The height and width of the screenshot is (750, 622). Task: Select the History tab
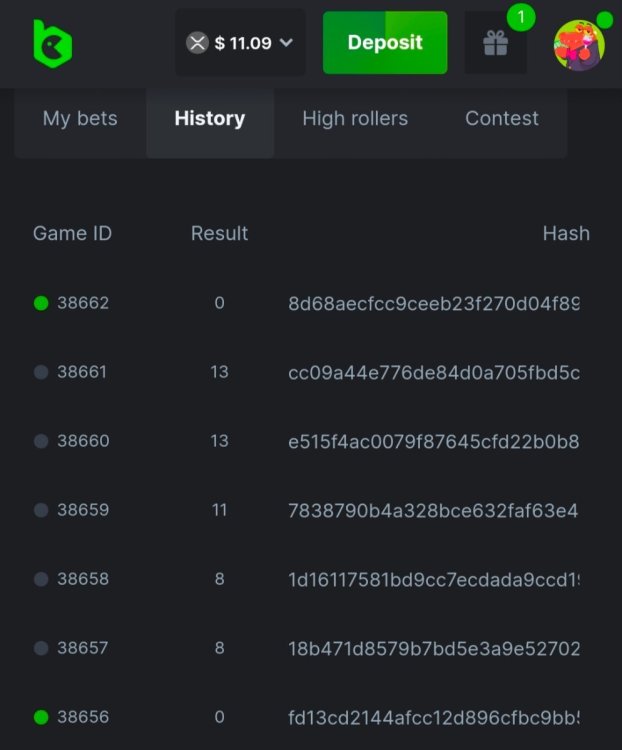click(210, 118)
